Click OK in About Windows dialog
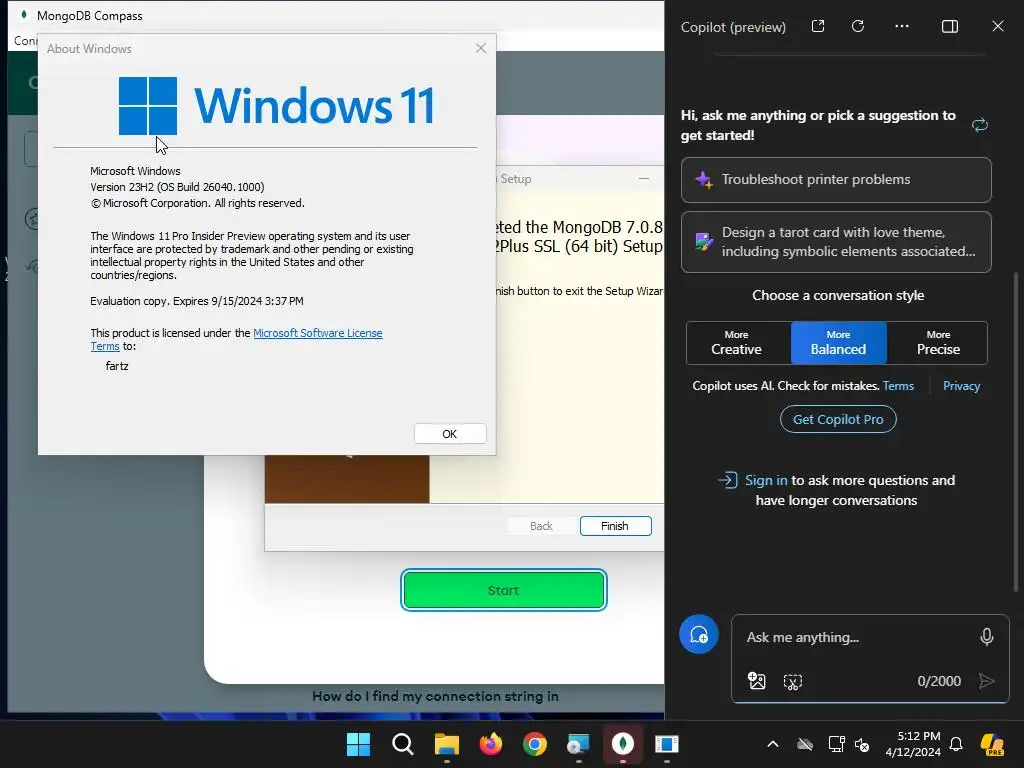The width and height of the screenshot is (1024, 768). [450, 434]
